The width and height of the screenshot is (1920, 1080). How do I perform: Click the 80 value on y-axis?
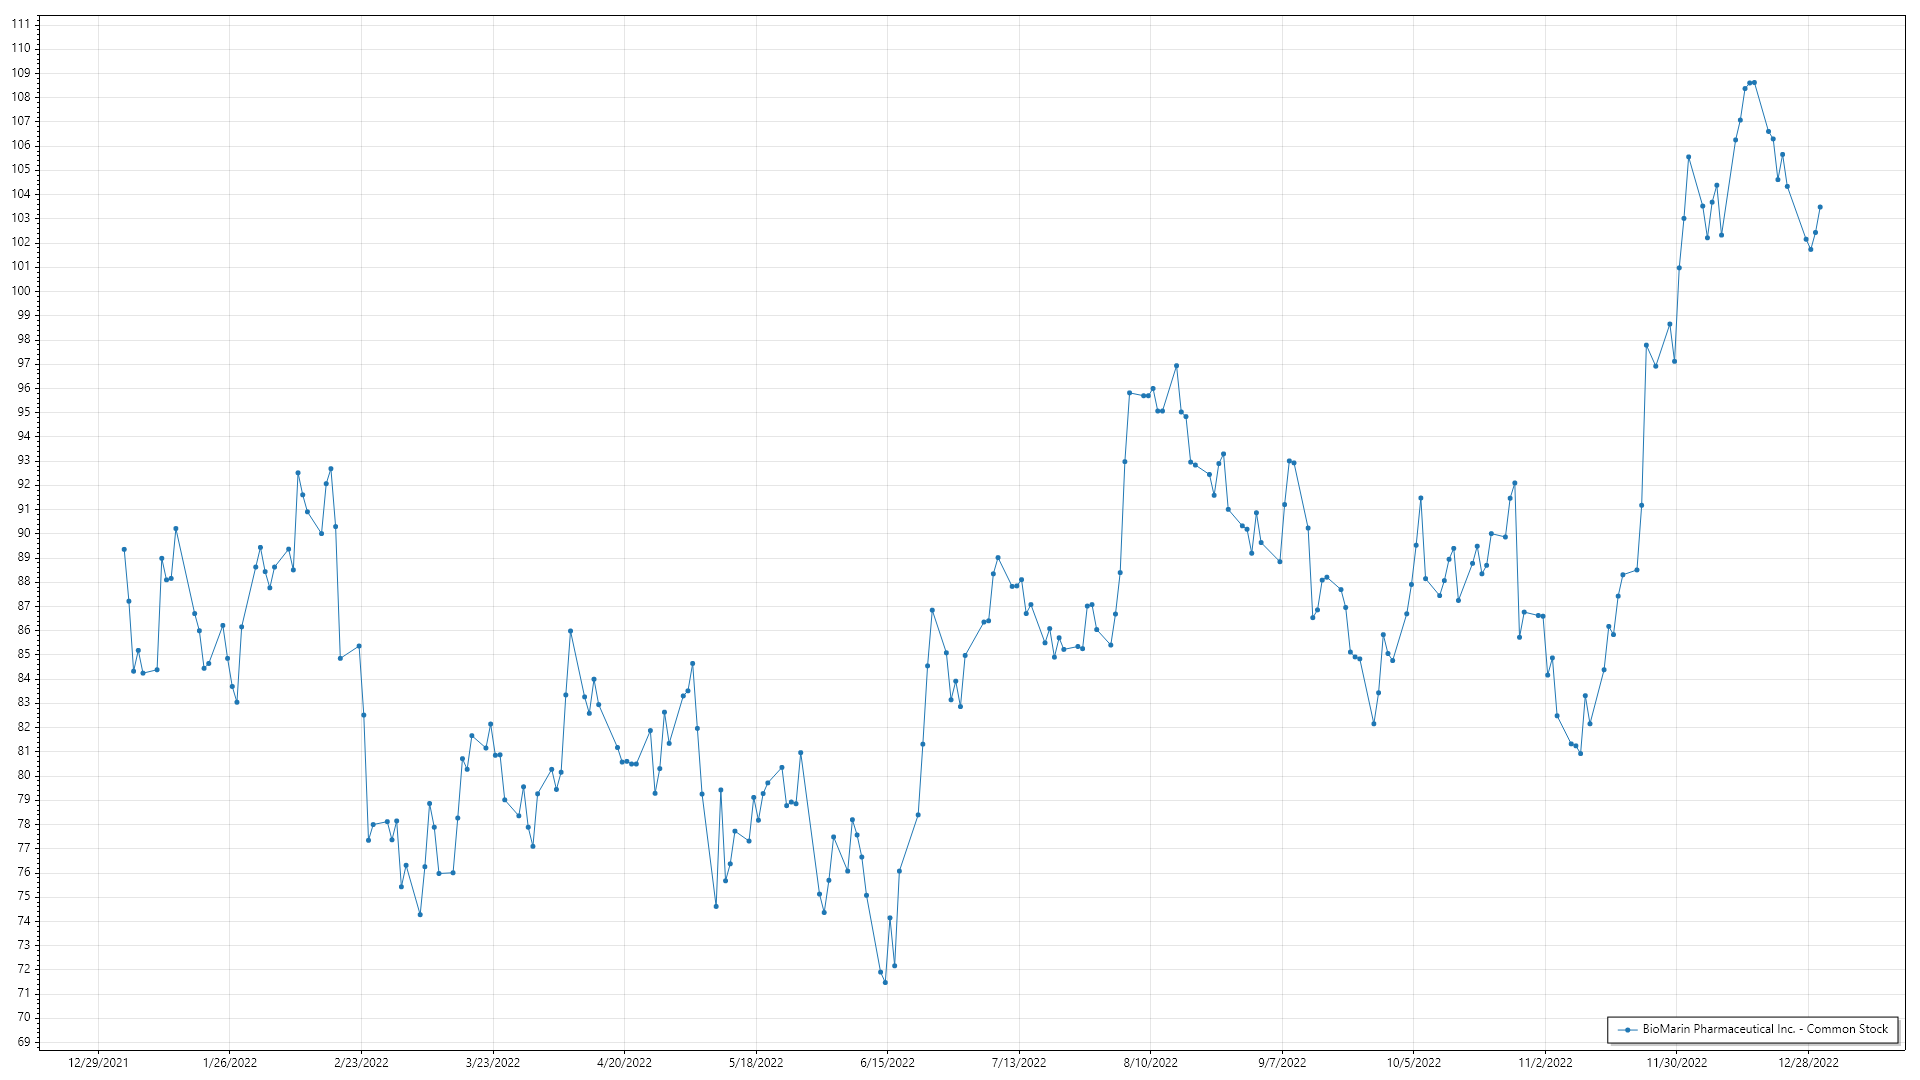24,775
